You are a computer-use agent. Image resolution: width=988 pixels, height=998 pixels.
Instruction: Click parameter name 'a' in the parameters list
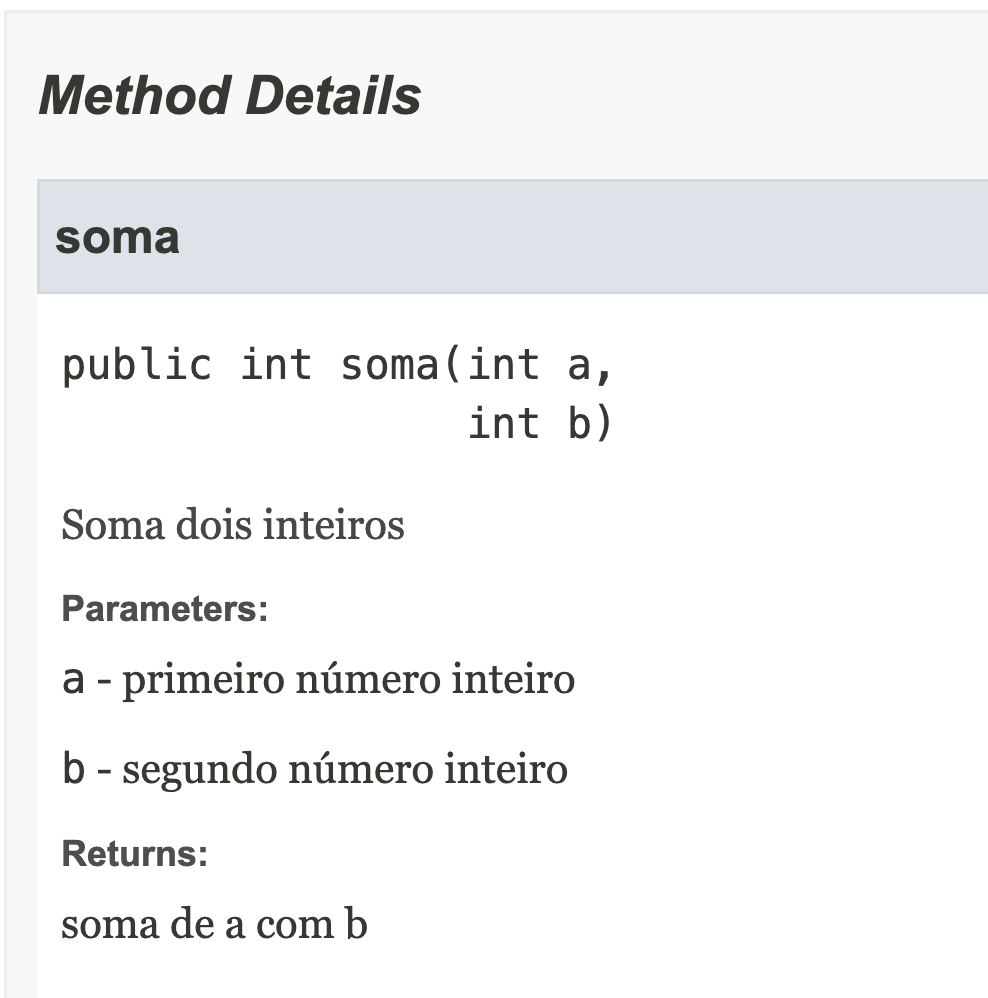coord(73,680)
